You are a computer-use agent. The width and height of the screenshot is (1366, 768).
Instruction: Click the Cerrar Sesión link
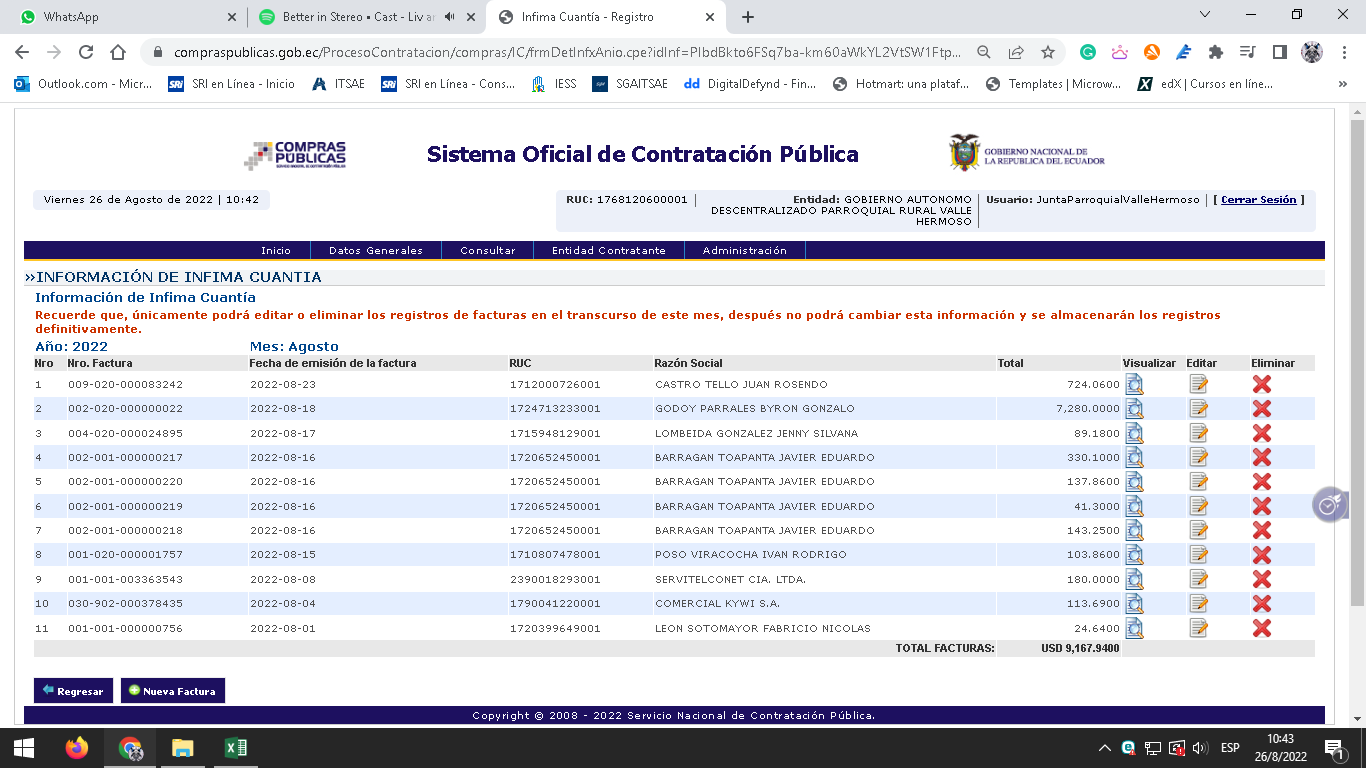pyautogui.click(x=1258, y=200)
